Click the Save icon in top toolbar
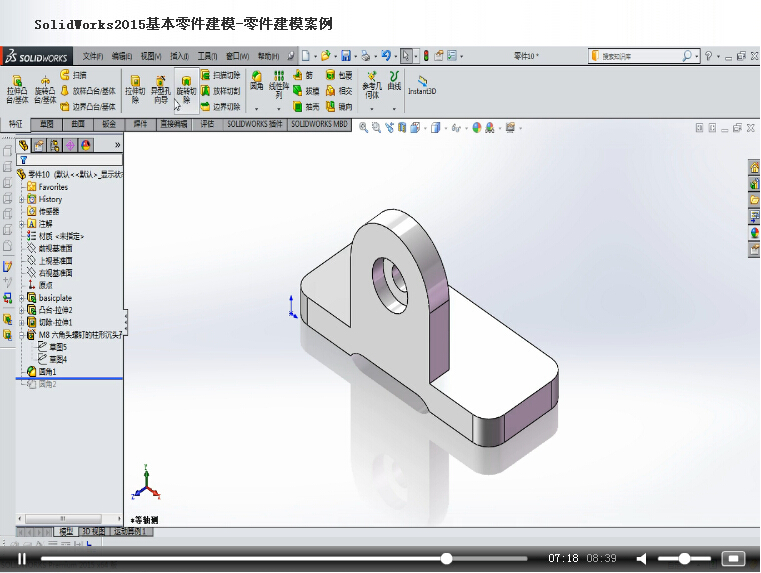The width and height of the screenshot is (761, 573). (346, 56)
